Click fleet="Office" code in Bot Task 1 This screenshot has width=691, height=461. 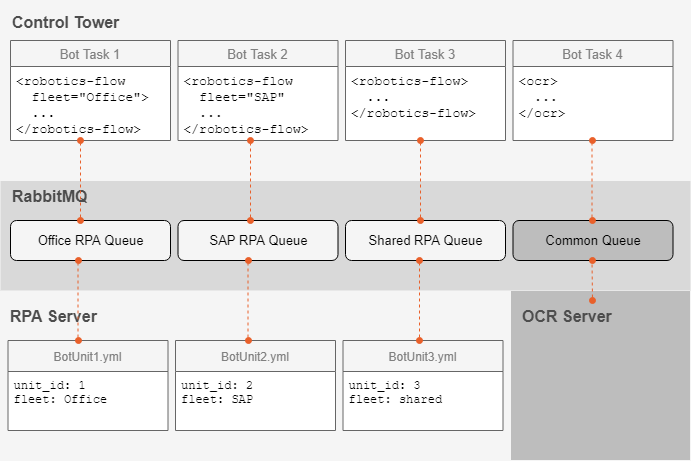click(90, 97)
